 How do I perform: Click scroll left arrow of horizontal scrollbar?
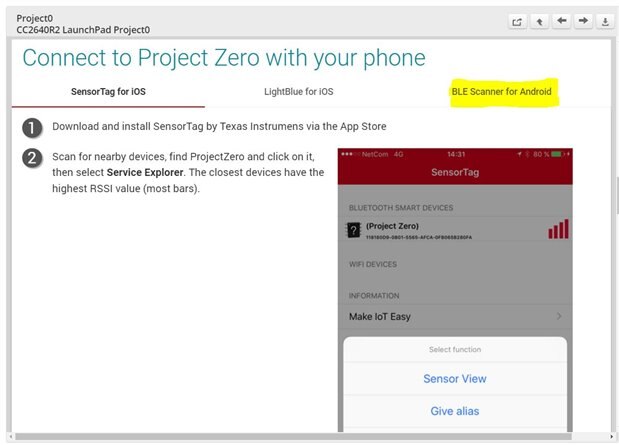coord(11,437)
